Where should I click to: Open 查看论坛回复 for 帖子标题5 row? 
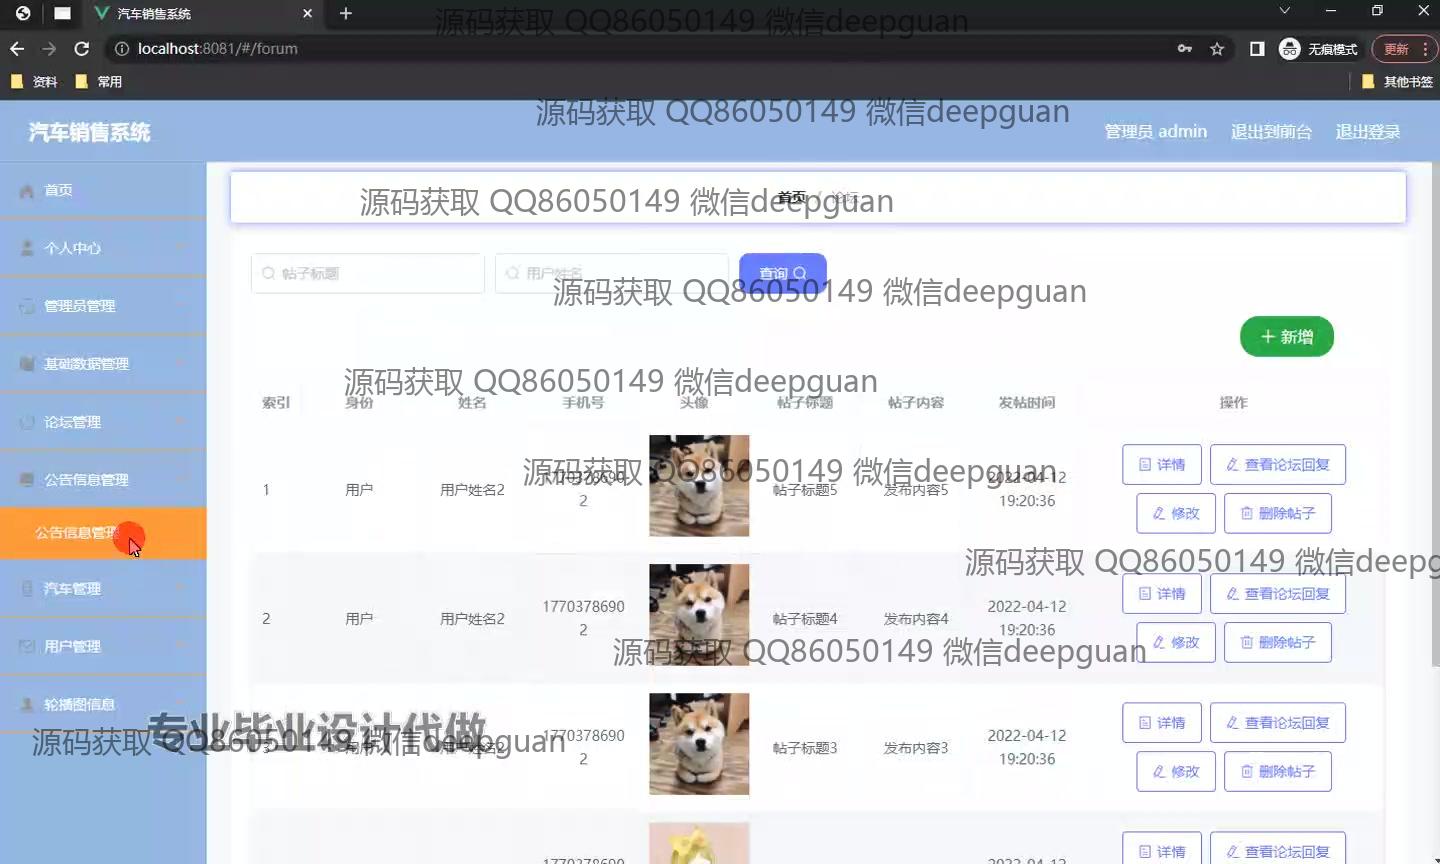point(1278,465)
